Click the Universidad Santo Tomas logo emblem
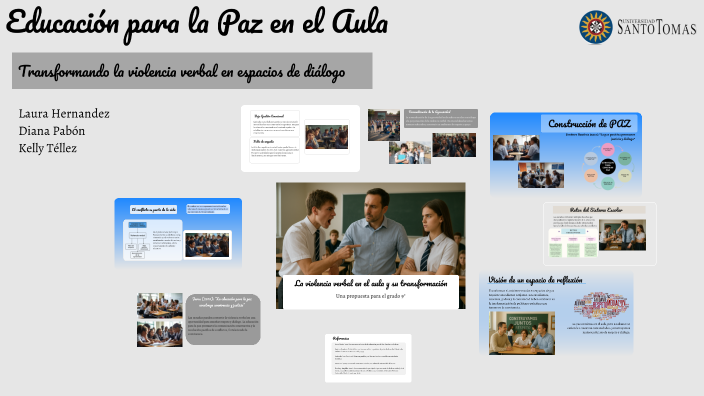The width and height of the screenshot is (704, 396). [595, 27]
